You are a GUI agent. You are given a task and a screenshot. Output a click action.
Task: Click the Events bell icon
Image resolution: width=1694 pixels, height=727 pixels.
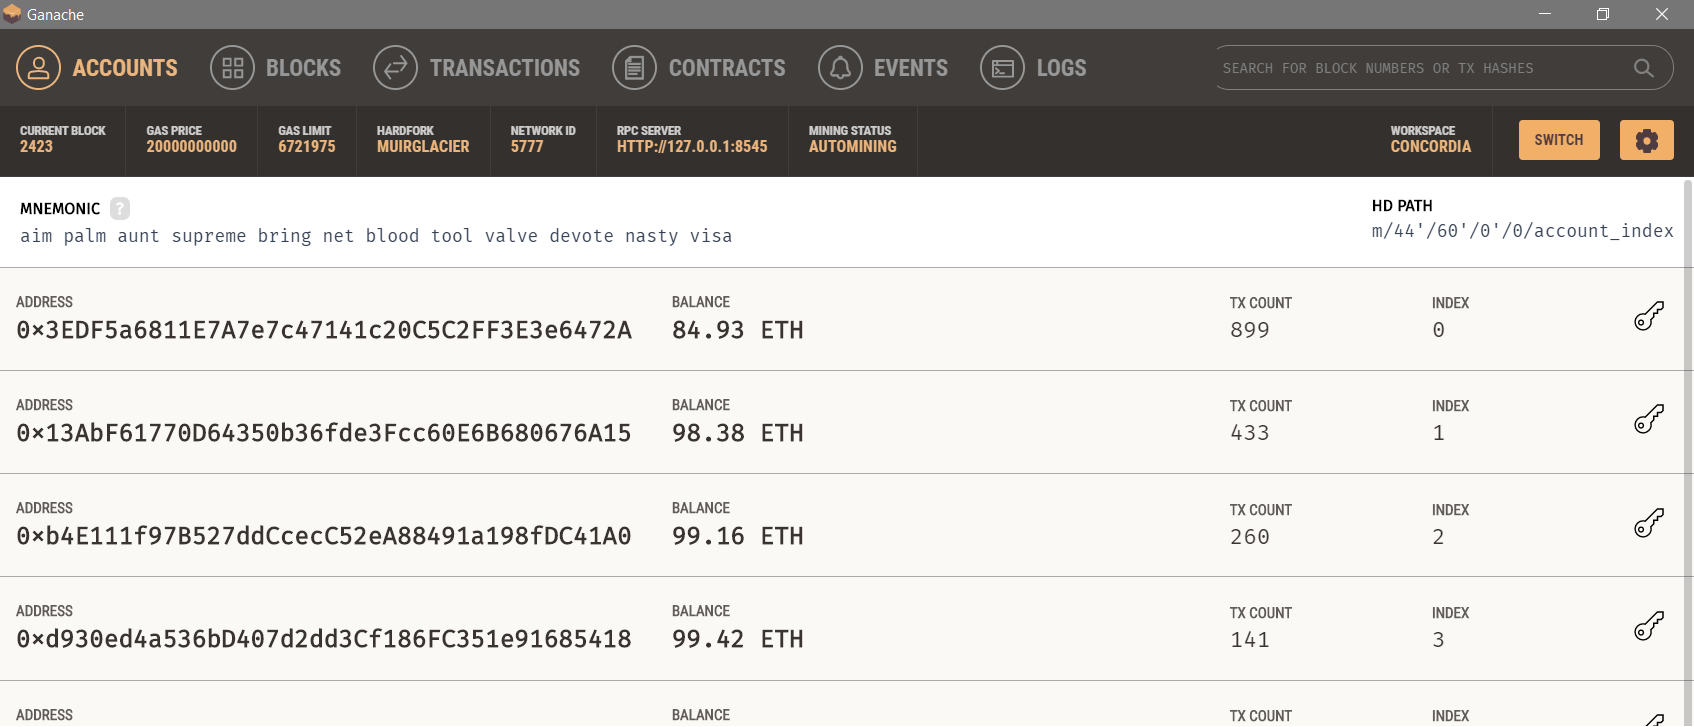(x=840, y=68)
